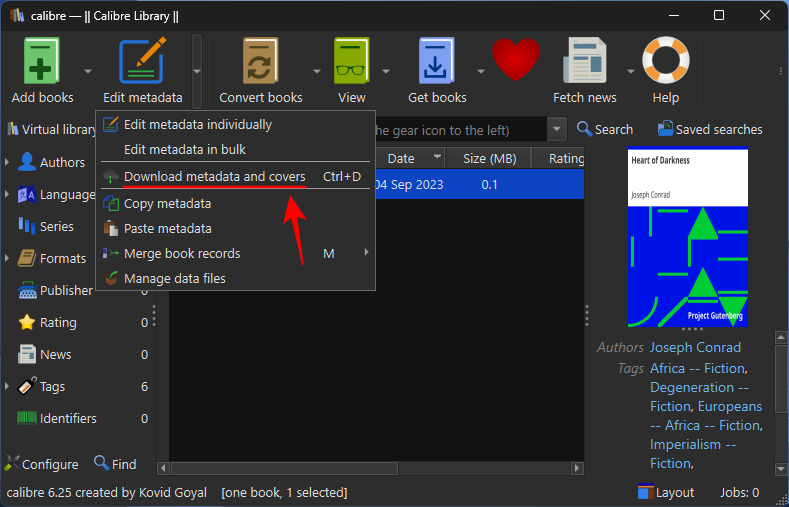Click the Imperialism -- Fiction tag link
Screen dimensions: 789x507
[692, 454]
